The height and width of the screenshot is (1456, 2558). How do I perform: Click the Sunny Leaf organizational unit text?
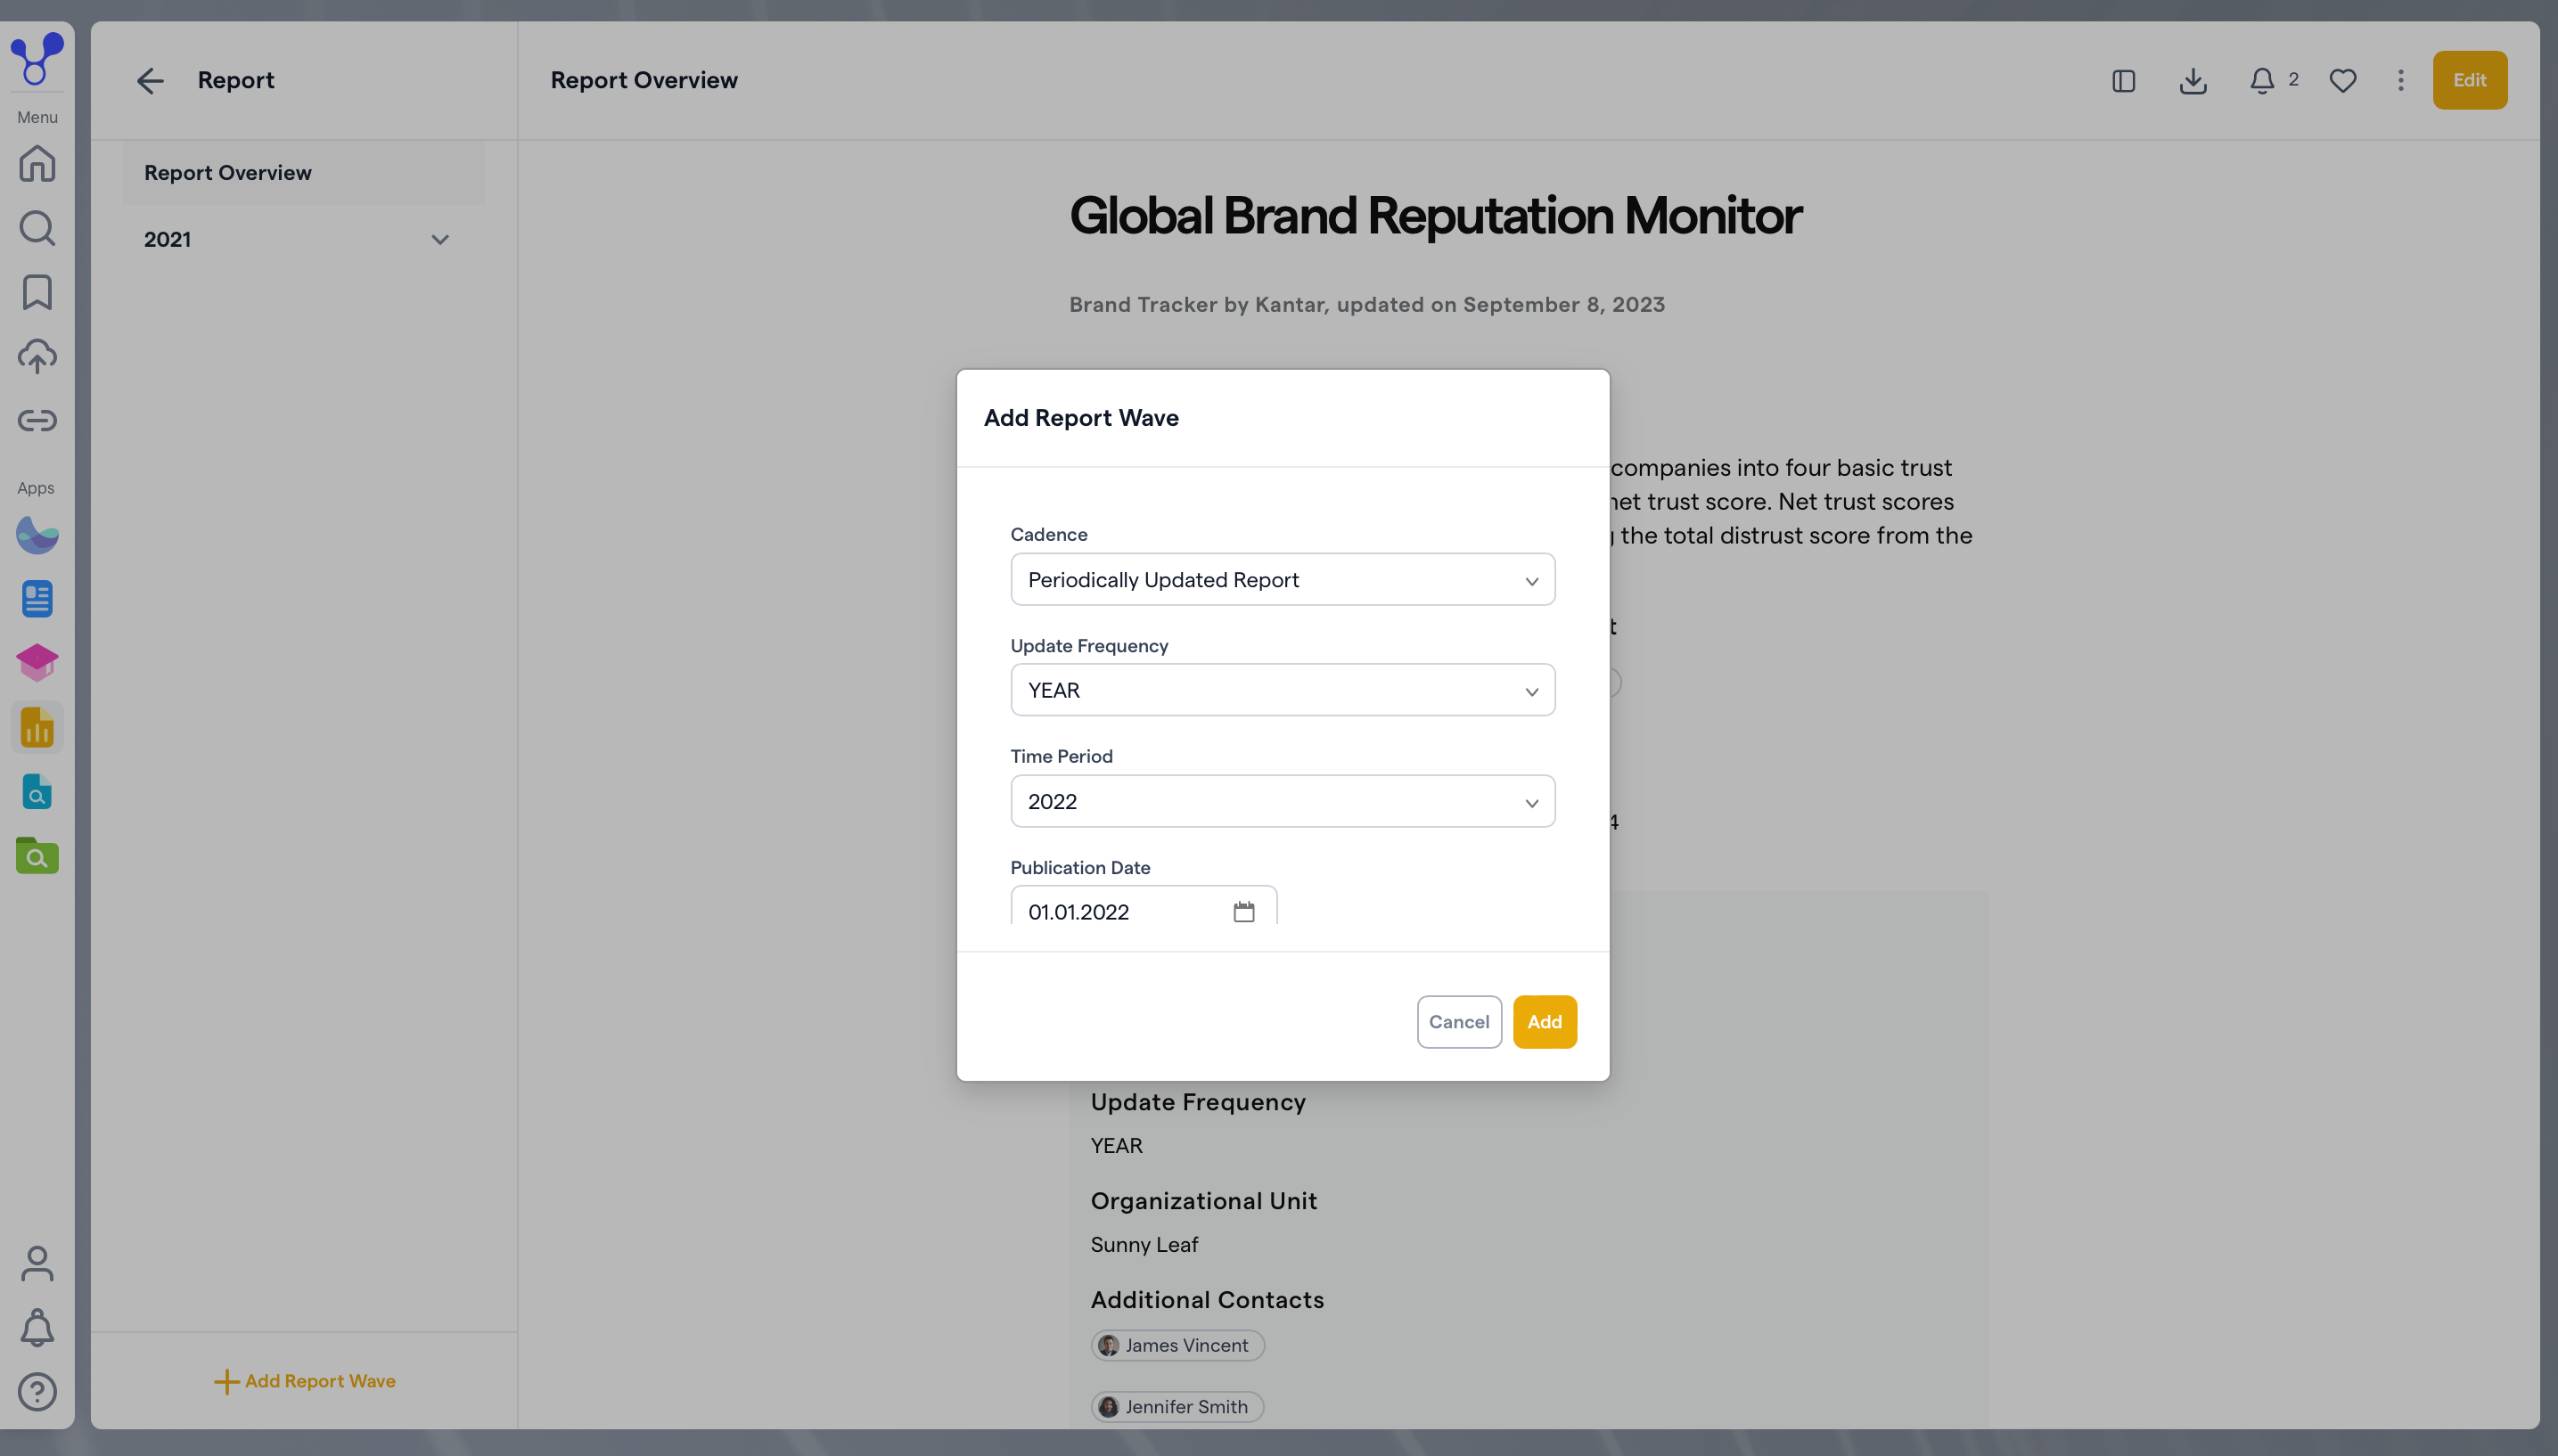pos(1144,1244)
